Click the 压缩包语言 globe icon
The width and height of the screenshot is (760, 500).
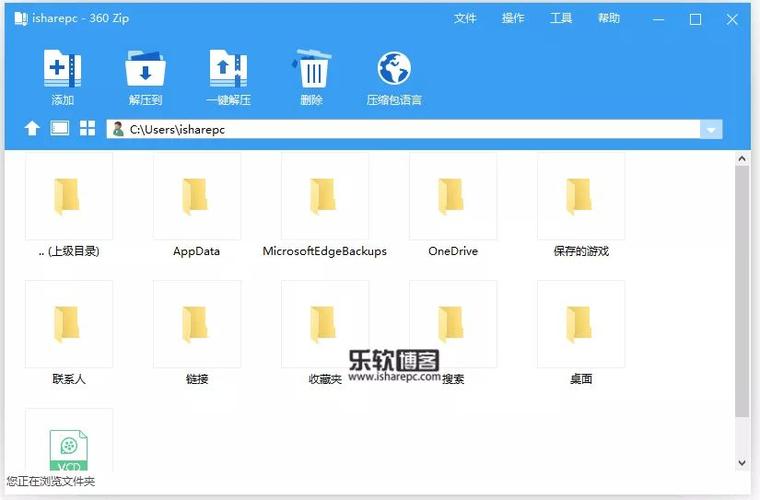(x=394, y=68)
